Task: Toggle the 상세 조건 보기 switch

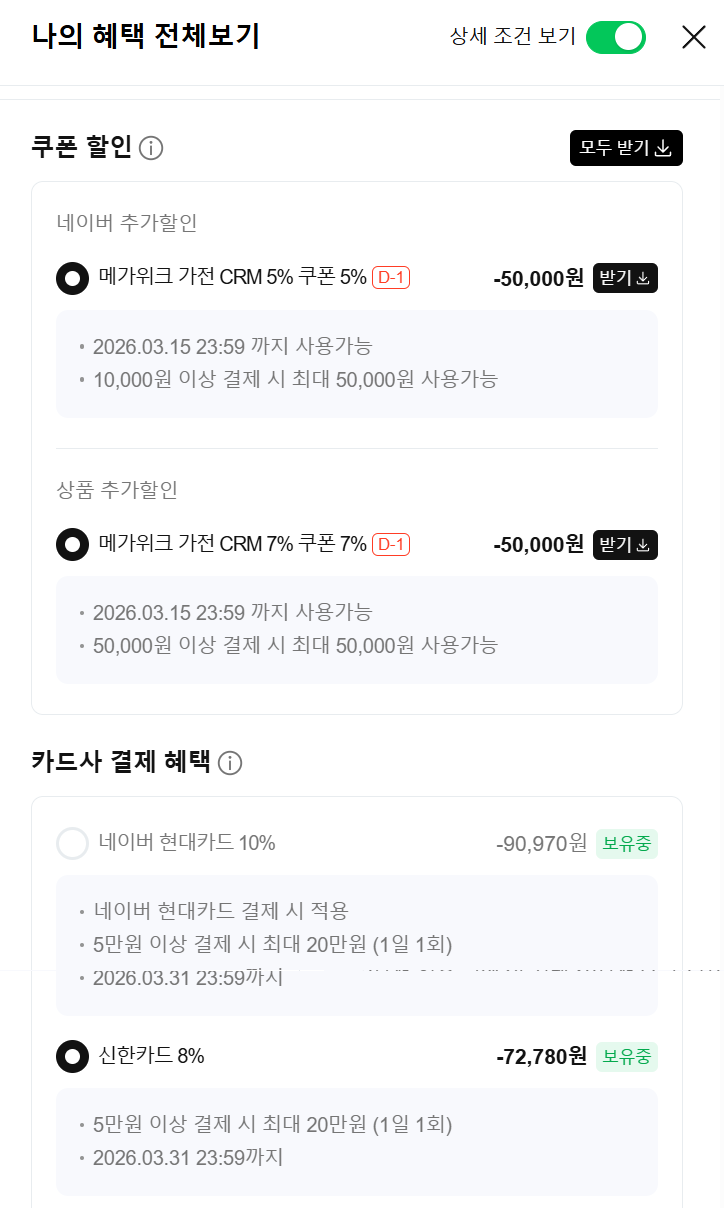Action: [x=615, y=37]
